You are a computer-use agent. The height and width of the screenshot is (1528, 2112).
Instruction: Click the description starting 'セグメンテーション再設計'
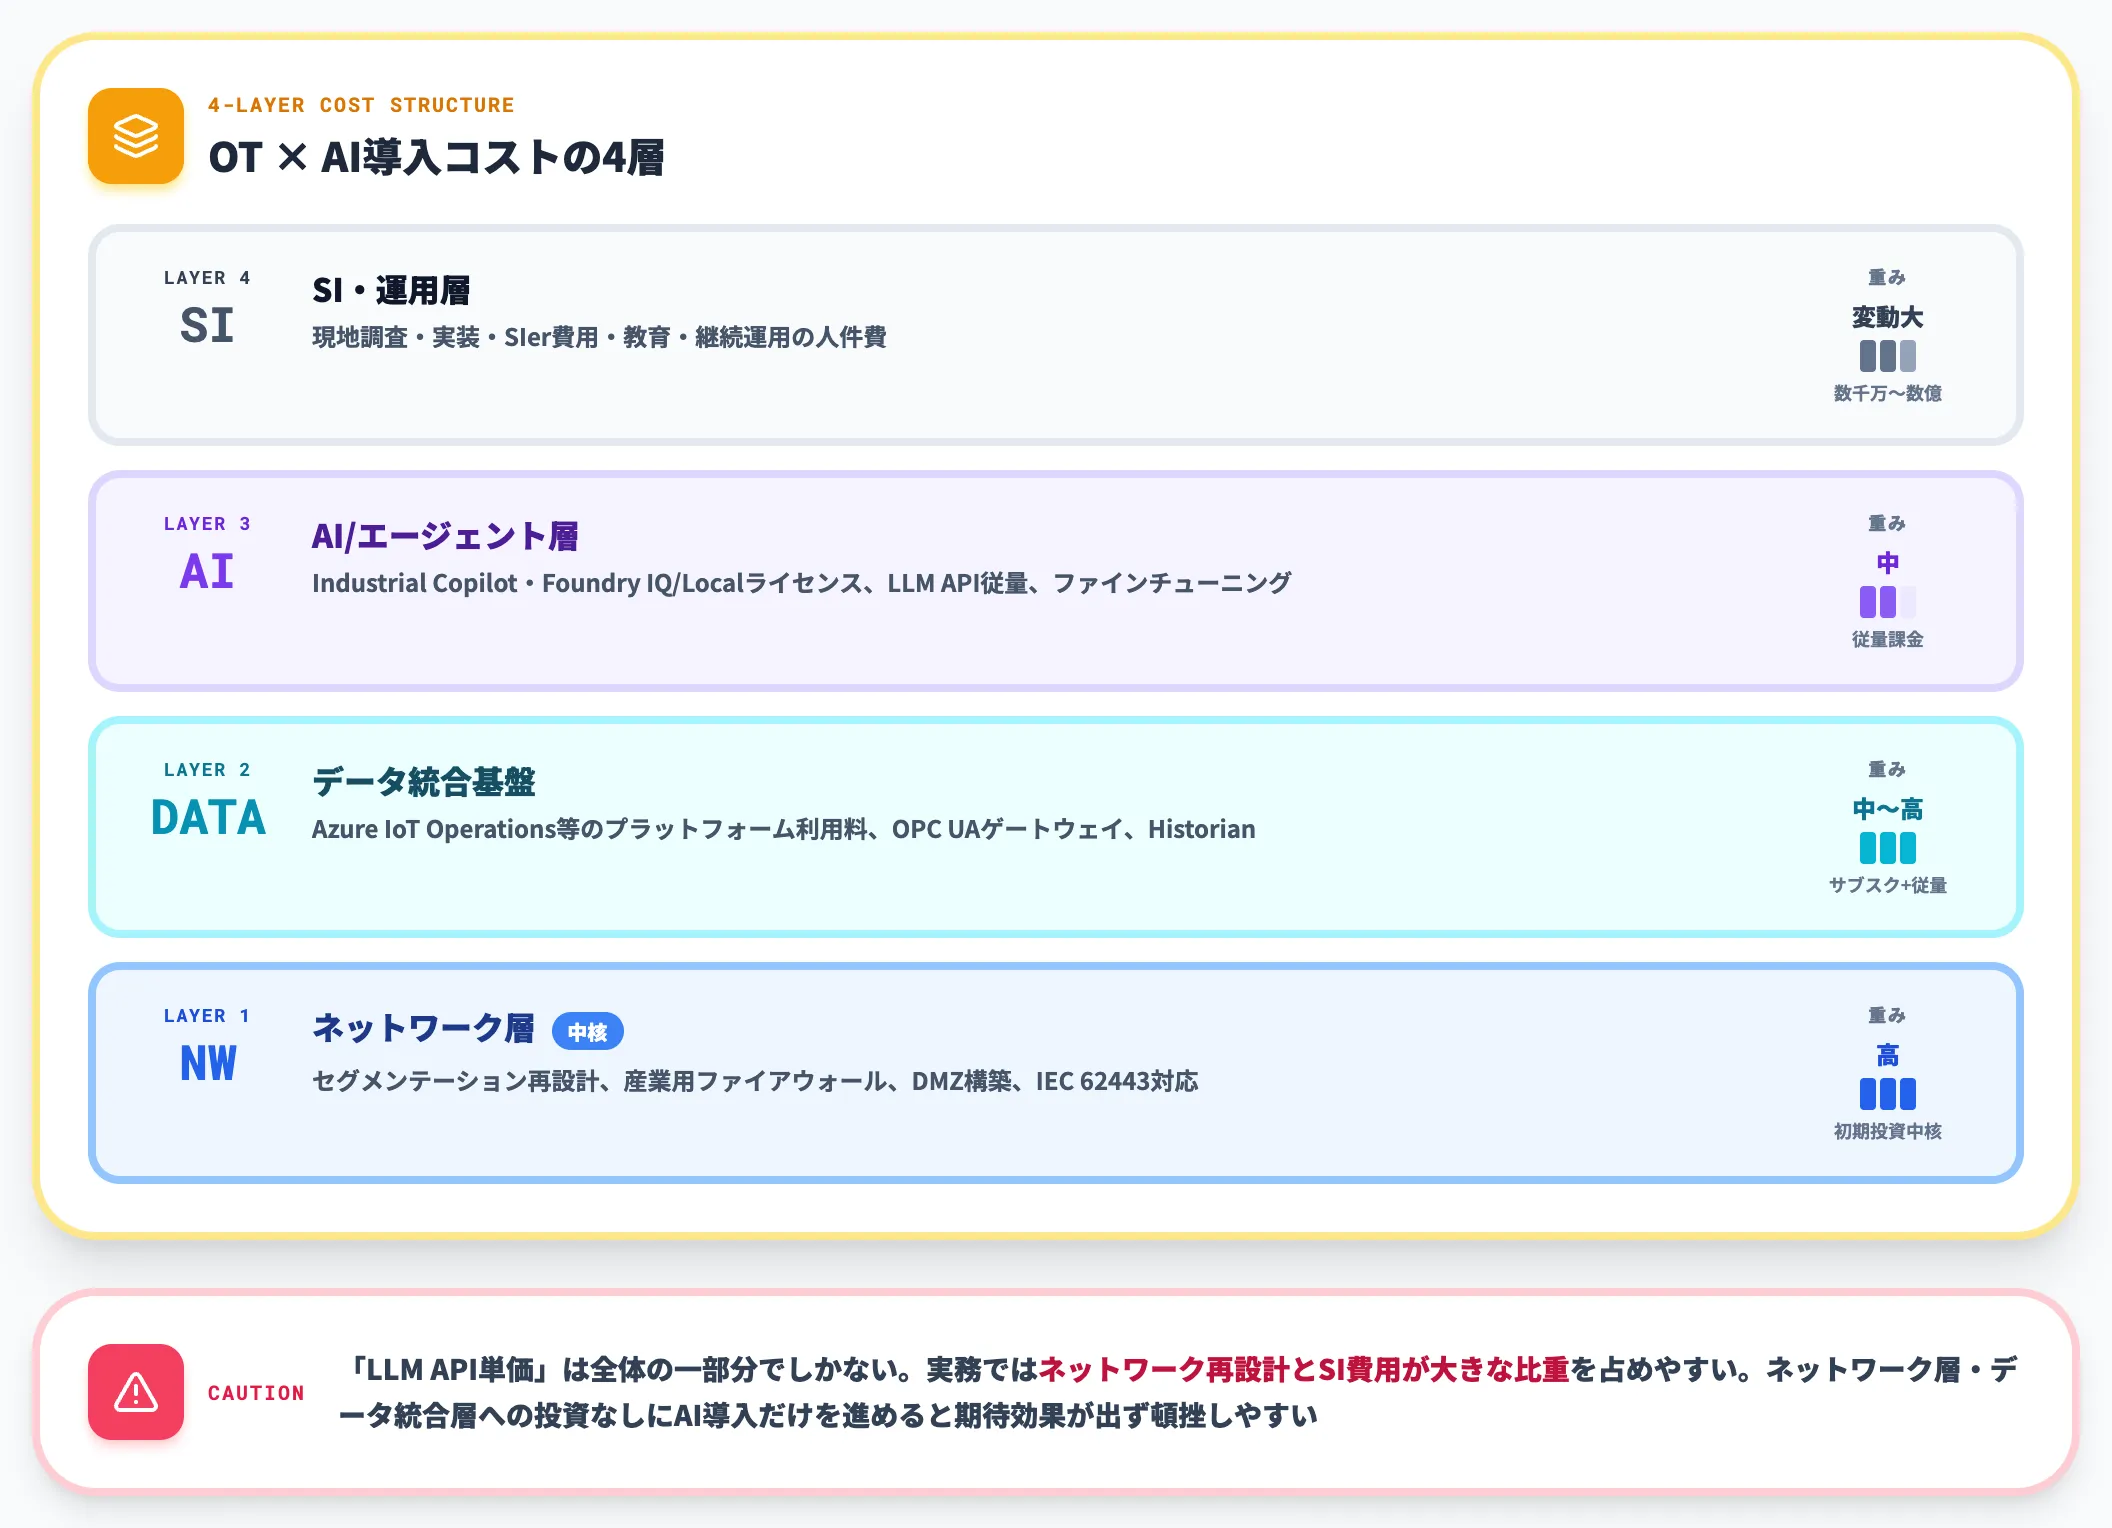pyautogui.click(x=755, y=1082)
